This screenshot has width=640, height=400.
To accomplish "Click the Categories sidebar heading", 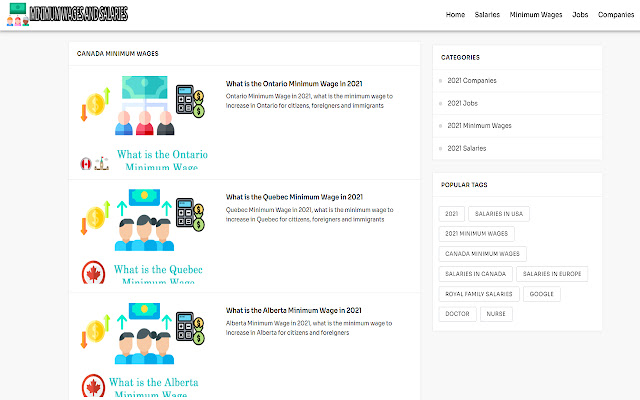I will coord(460,58).
